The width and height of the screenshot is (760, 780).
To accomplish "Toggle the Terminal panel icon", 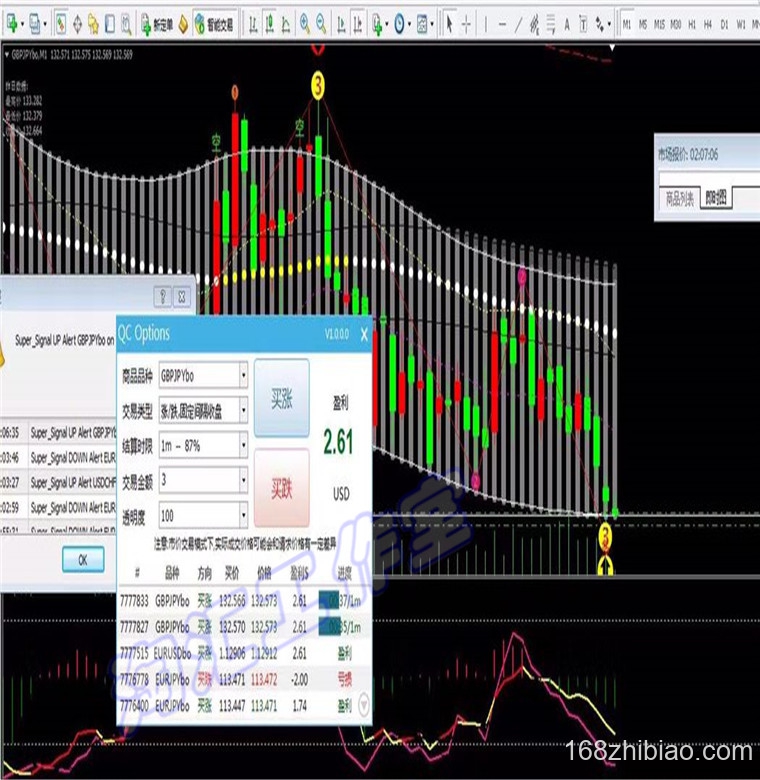I will click(x=109, y=23).
